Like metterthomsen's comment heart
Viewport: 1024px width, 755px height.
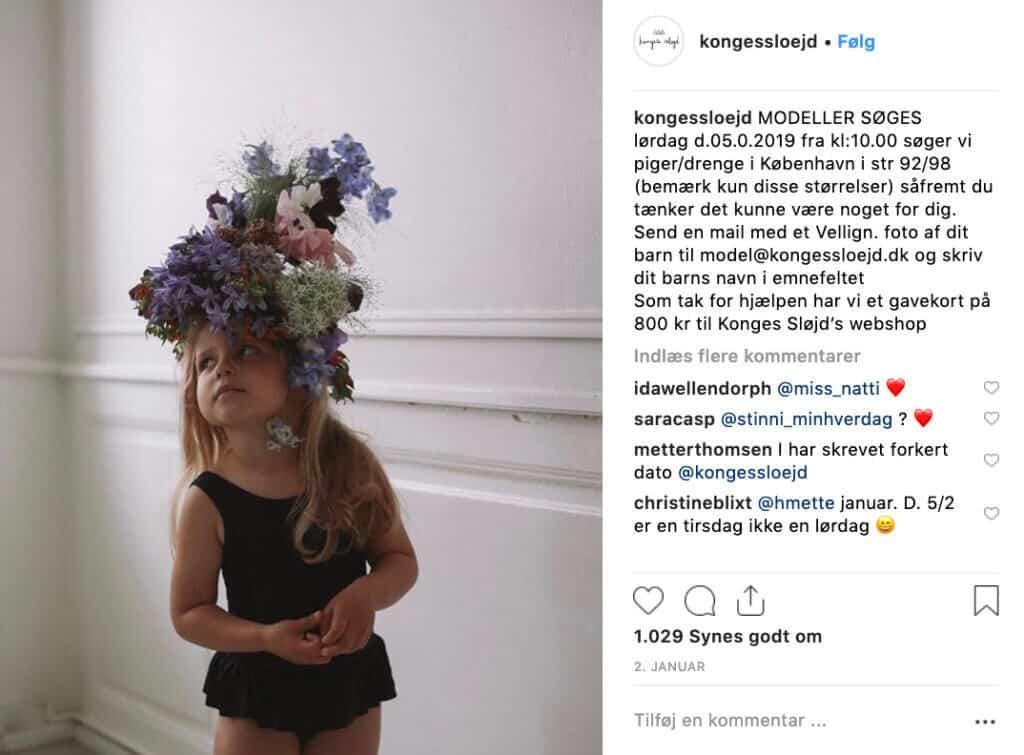(x=991, y=460)
